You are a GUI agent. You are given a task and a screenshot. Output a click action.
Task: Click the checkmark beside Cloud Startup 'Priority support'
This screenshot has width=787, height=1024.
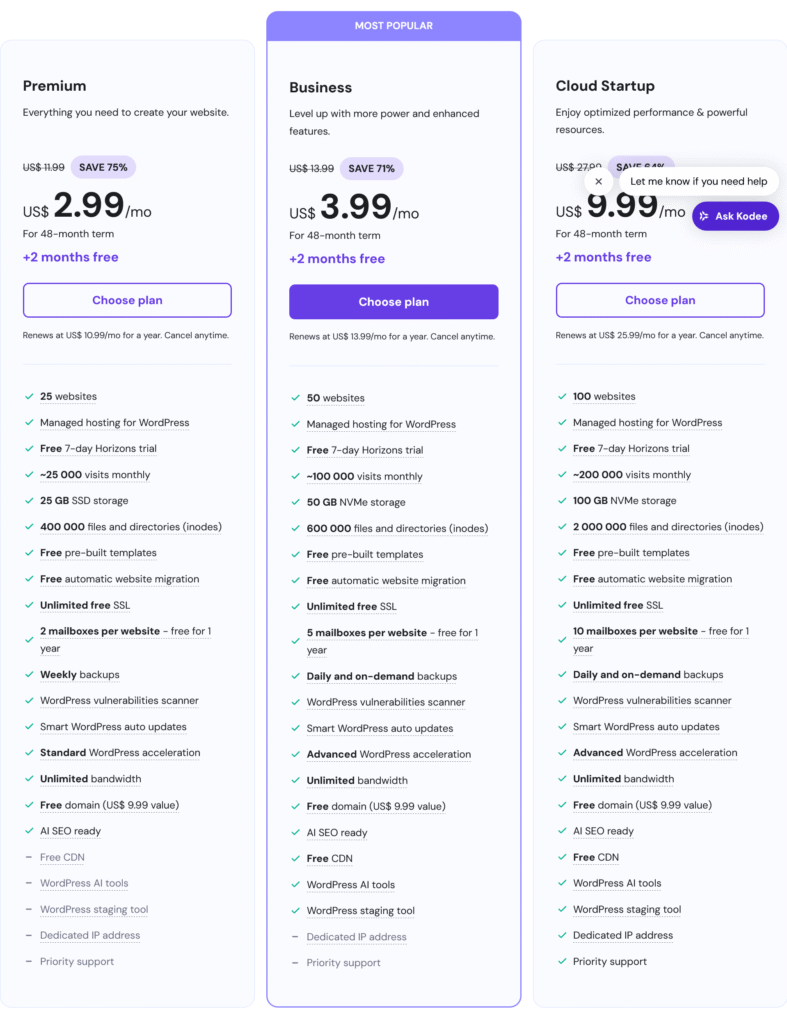coord(562,962)
